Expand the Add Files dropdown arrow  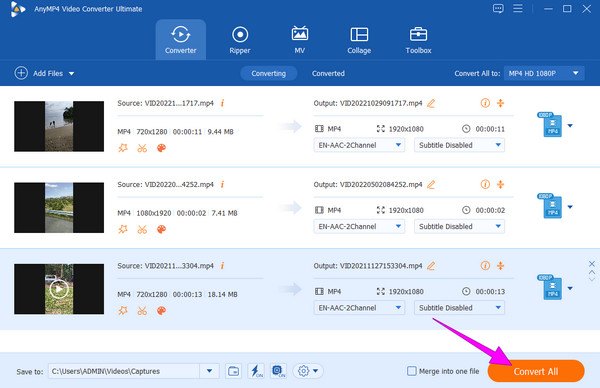72,73
